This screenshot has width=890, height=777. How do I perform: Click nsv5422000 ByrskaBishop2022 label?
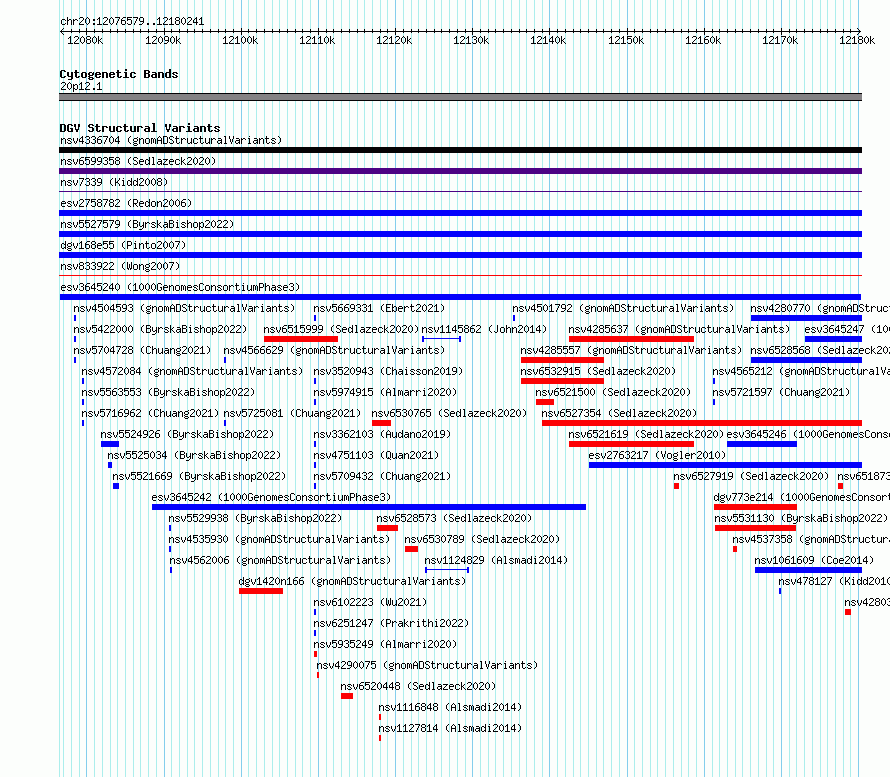160,329
